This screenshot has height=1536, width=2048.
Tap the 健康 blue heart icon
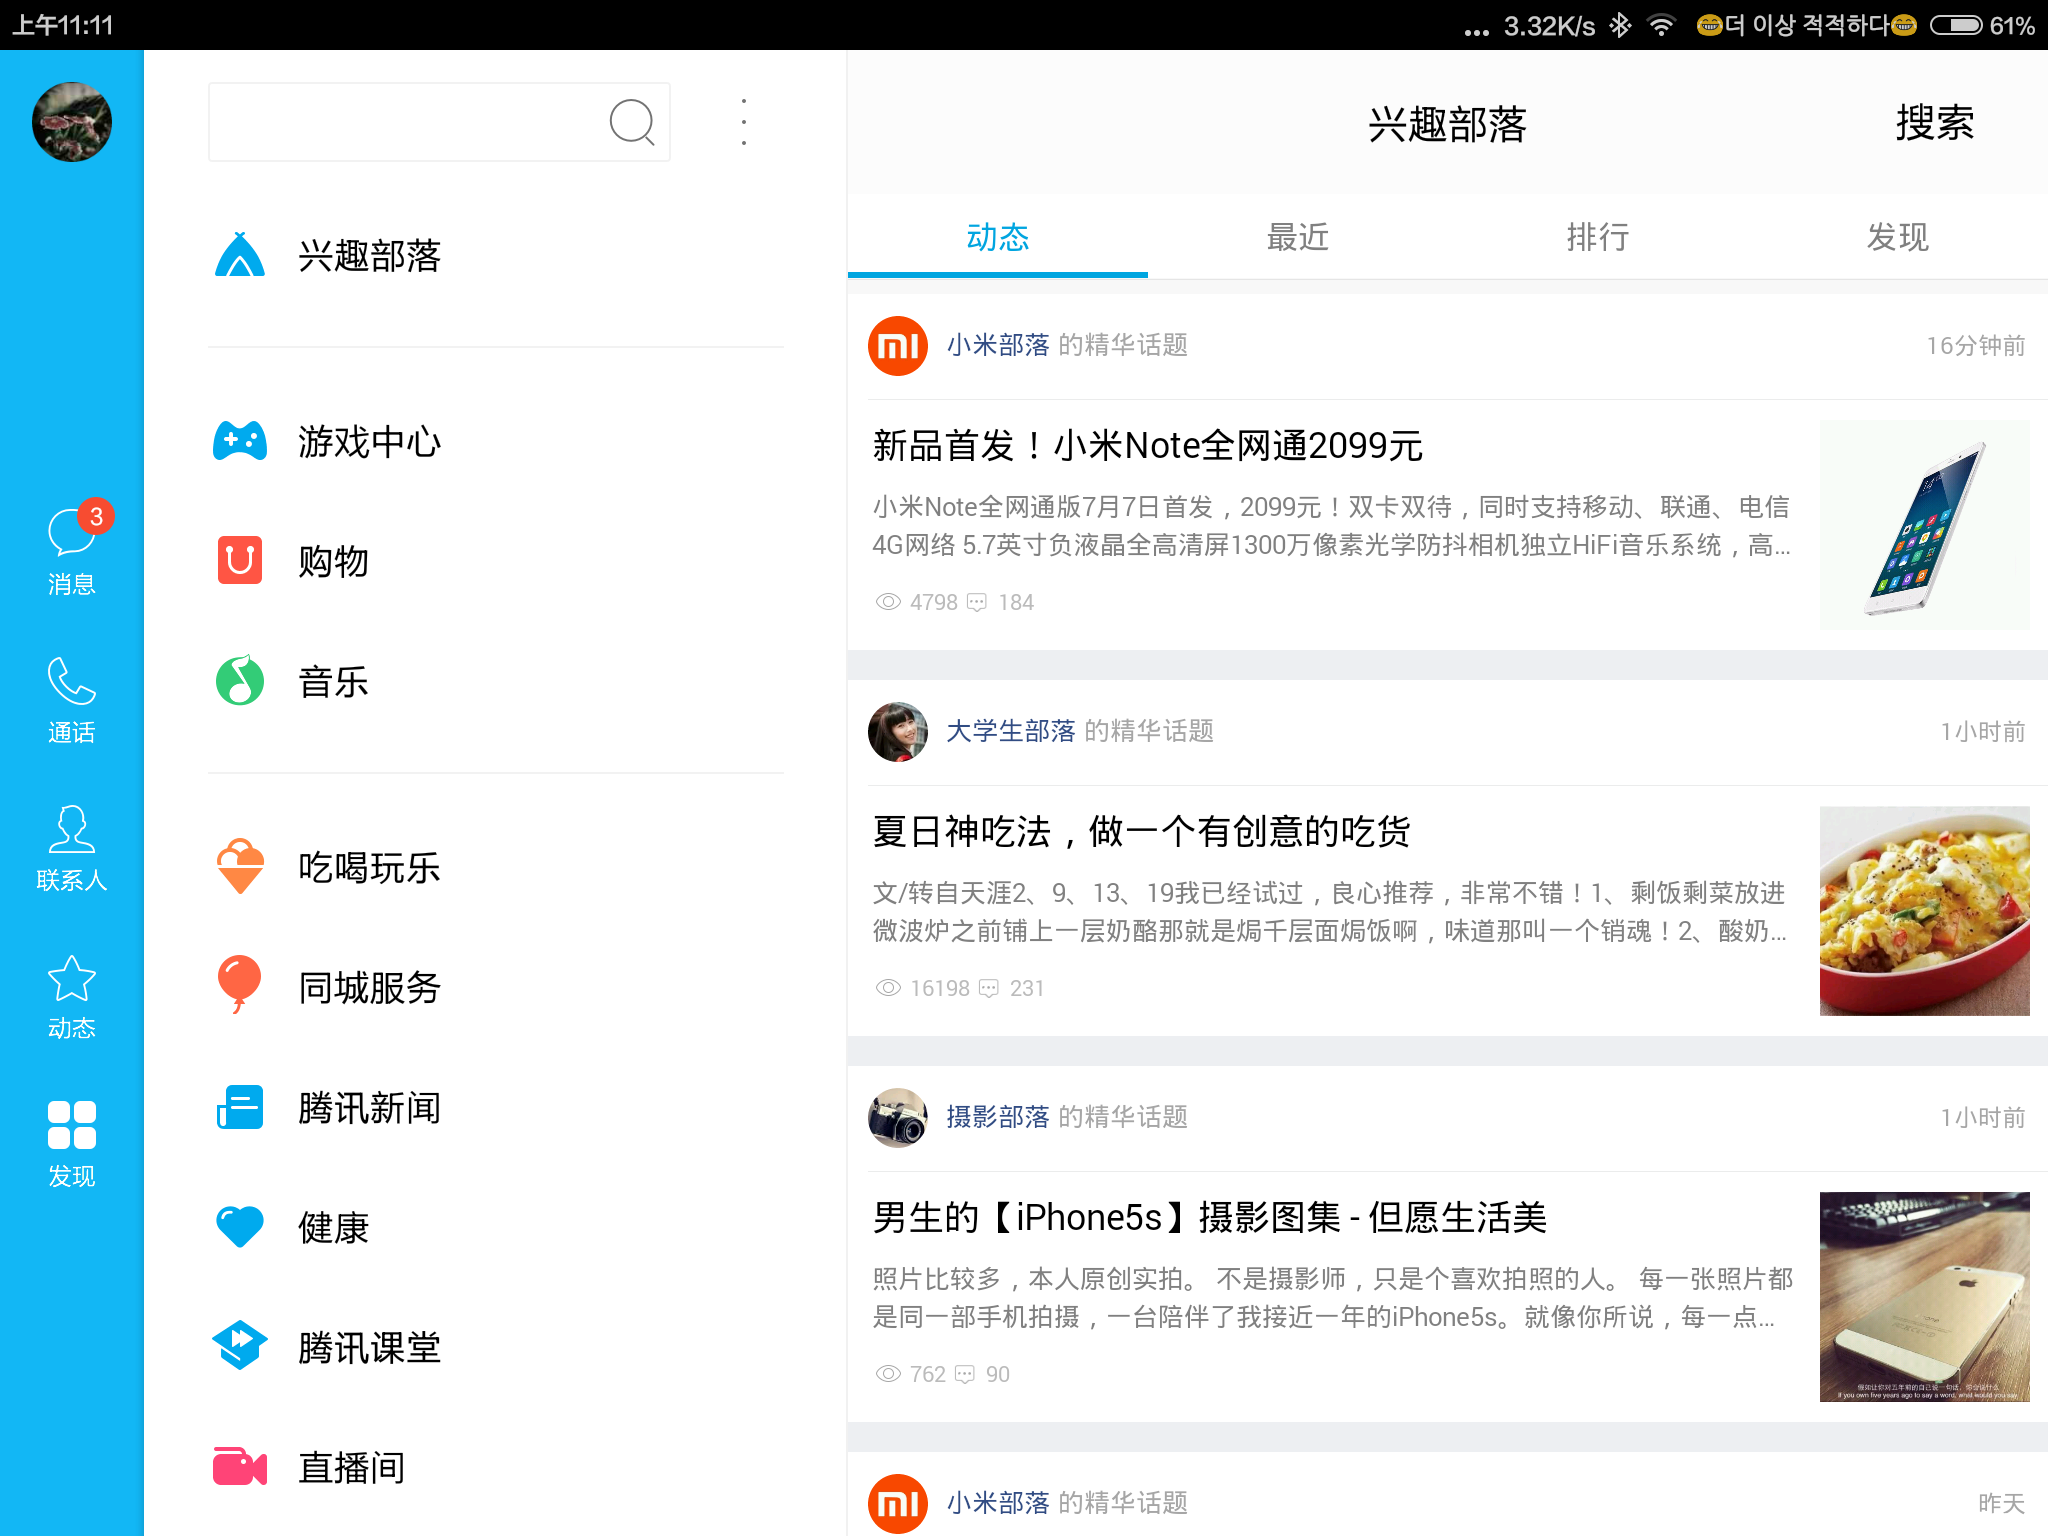click(240, 1227)
